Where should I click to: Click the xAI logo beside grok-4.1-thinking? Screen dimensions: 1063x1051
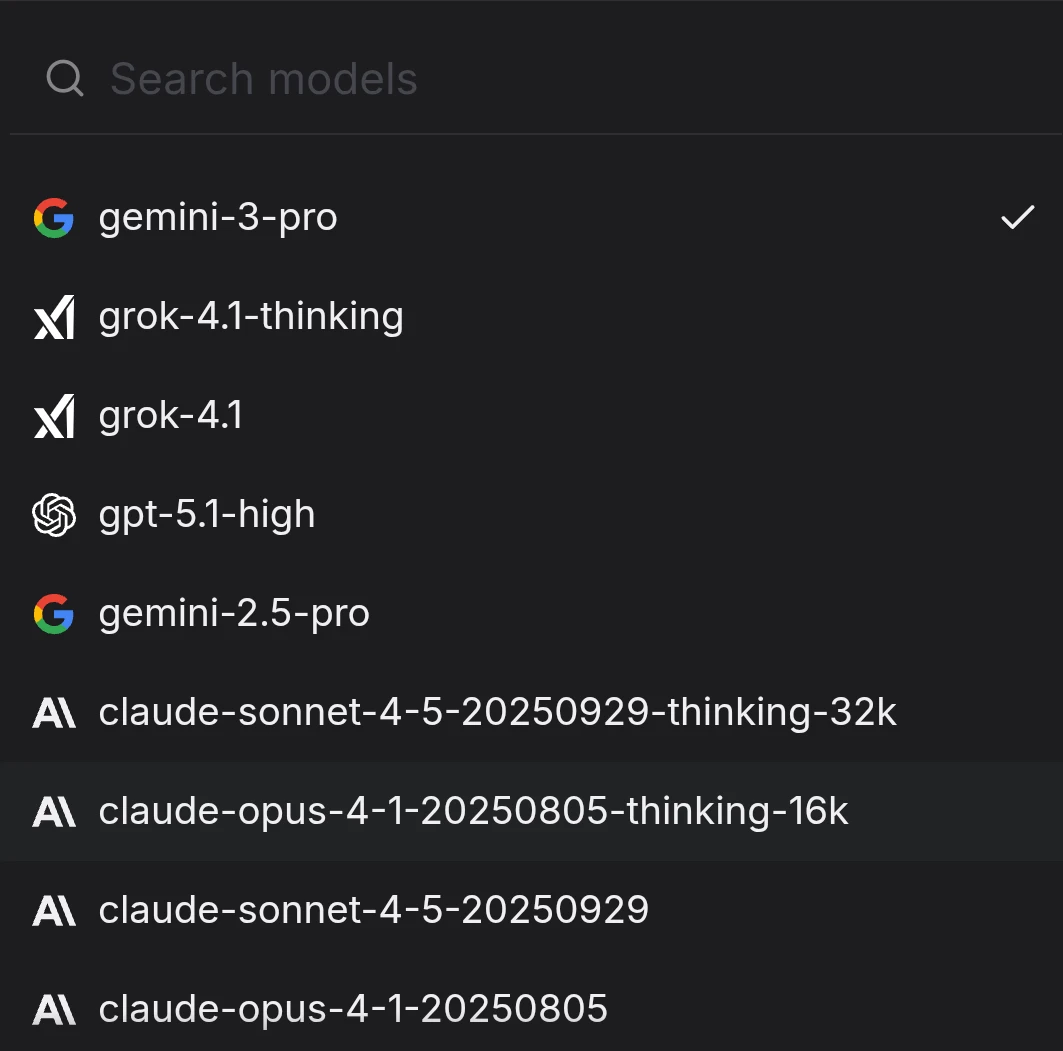tap(54, 317)
